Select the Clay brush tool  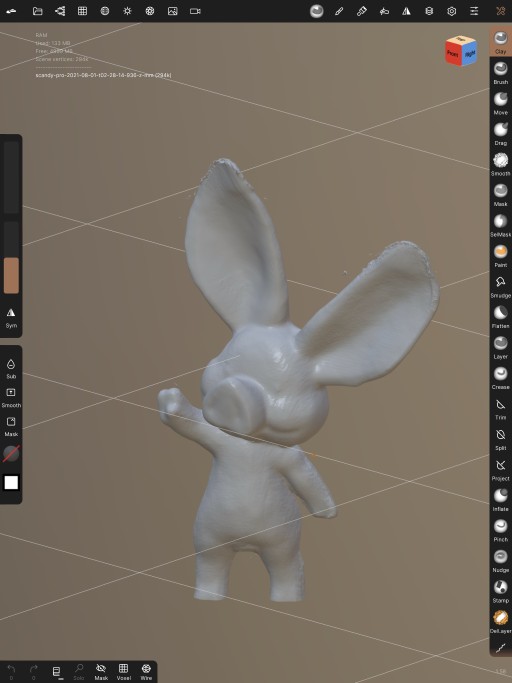click(500, 42)
